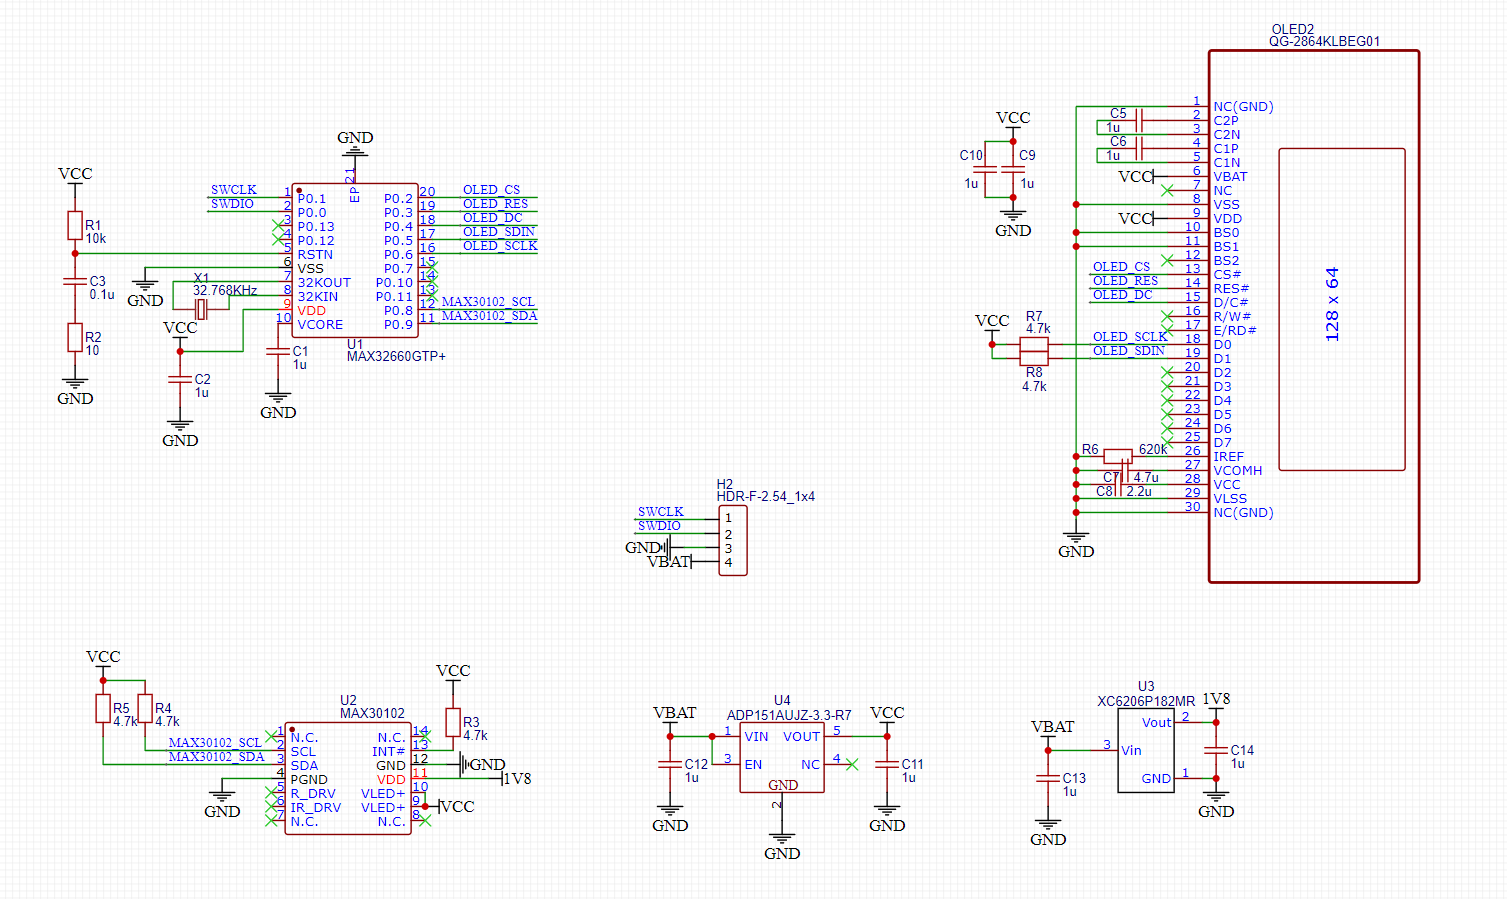The image size is (1507, 899).
Task: Select resistor R2 symbol below C3
Action: 75,337
